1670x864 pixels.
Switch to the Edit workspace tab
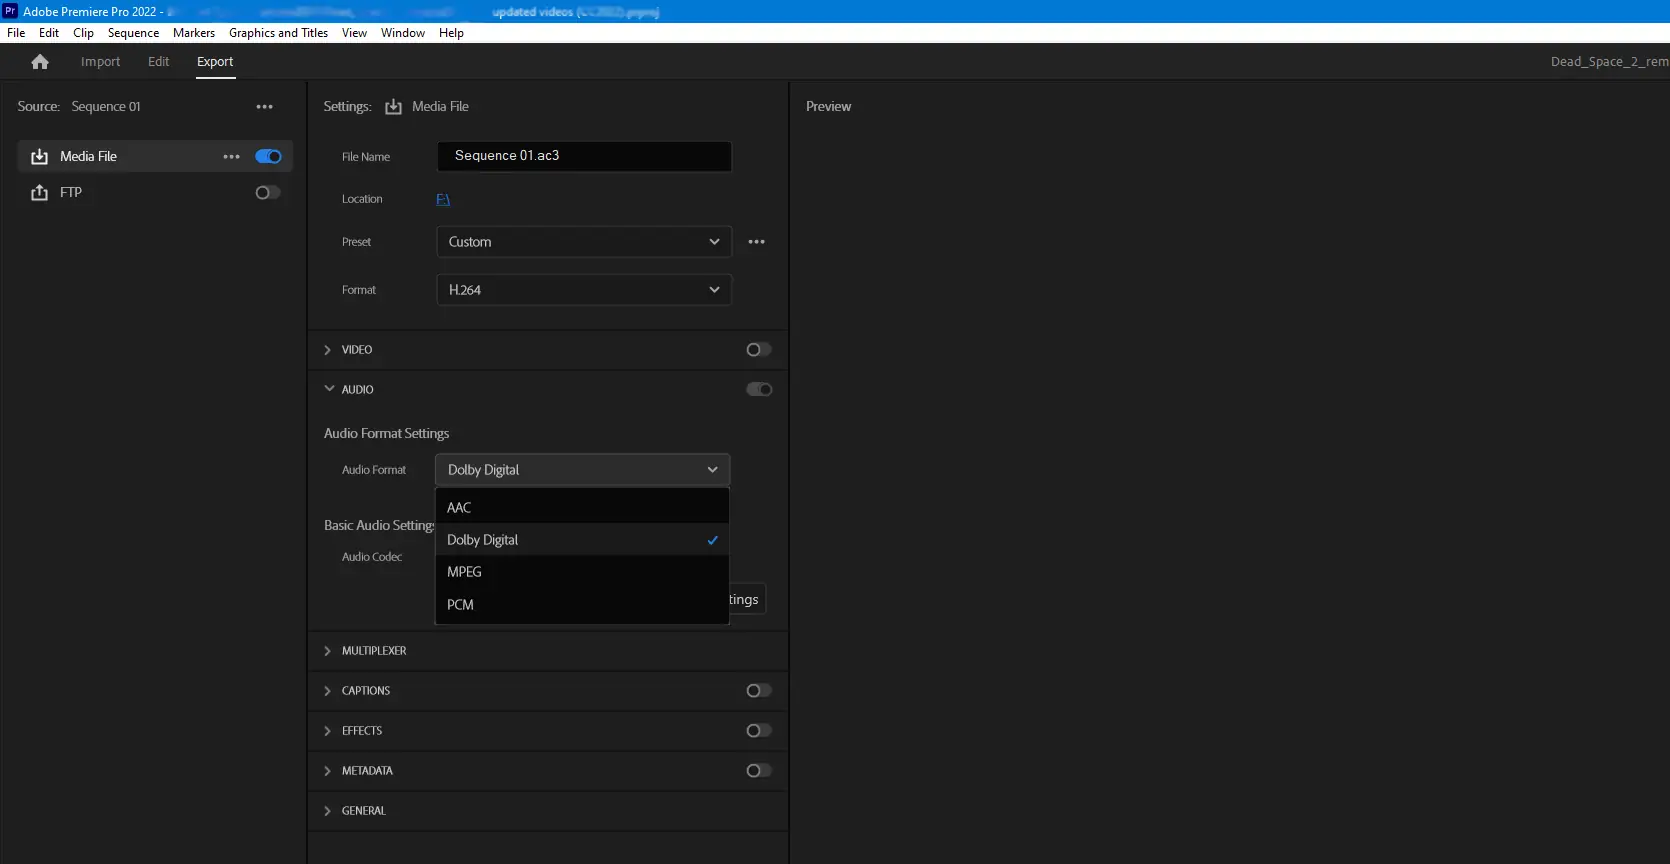pos(158,62)
